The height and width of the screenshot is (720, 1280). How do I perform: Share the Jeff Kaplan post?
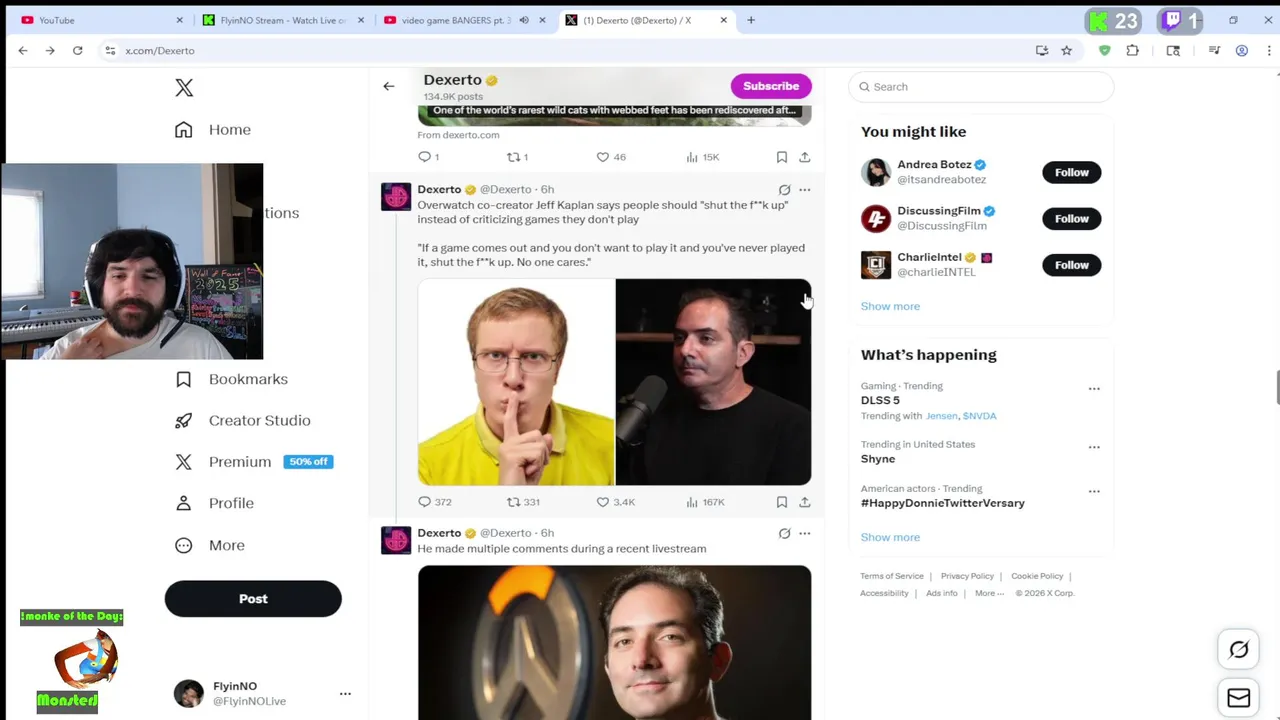pos(805,502)
